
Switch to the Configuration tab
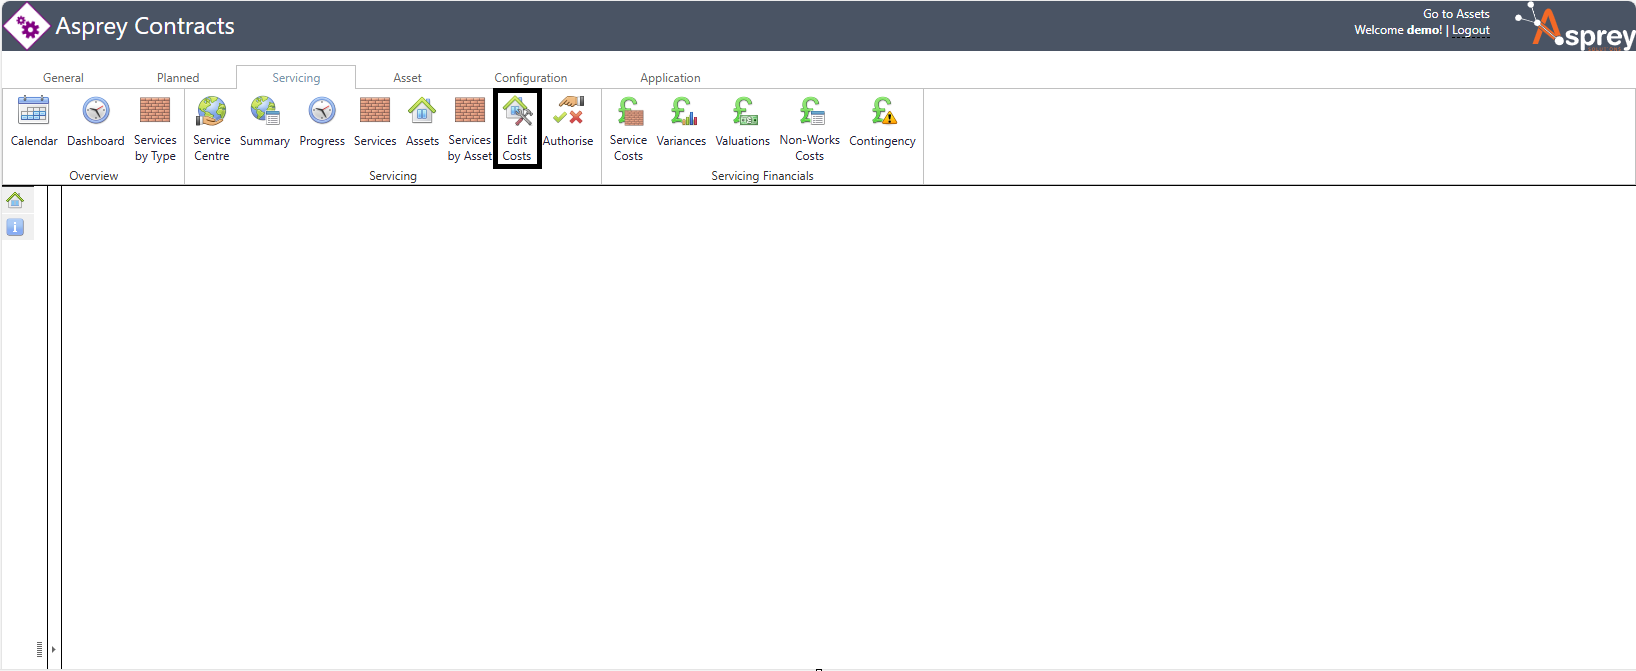click(530, 78)
